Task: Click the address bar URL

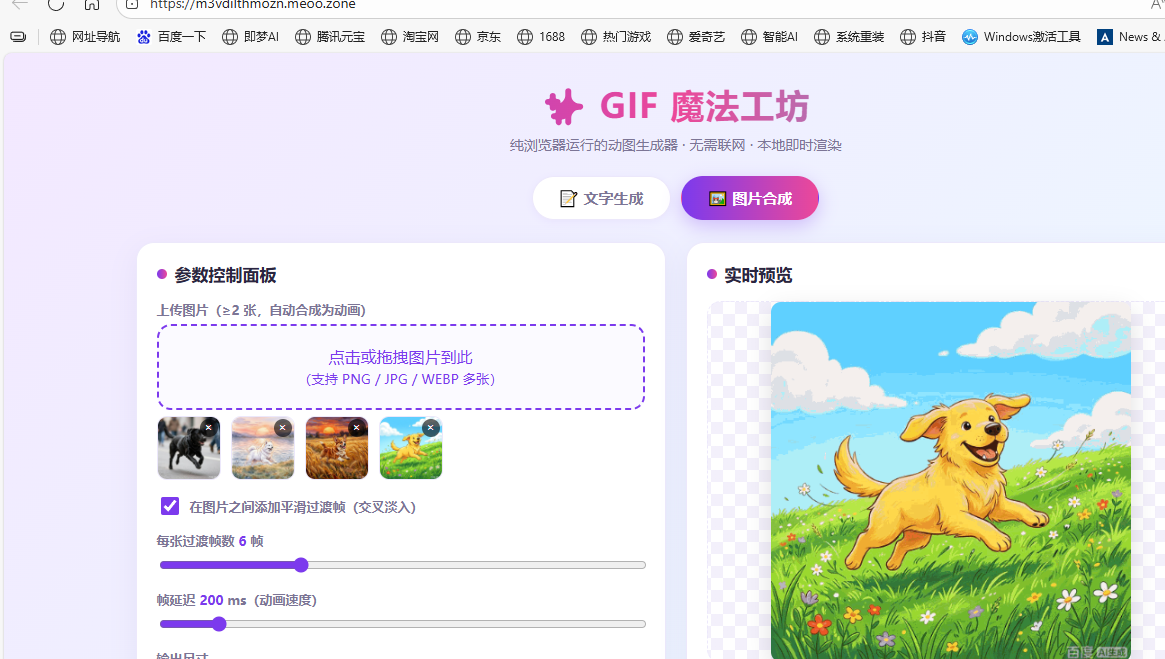Action: click(253, 4)
